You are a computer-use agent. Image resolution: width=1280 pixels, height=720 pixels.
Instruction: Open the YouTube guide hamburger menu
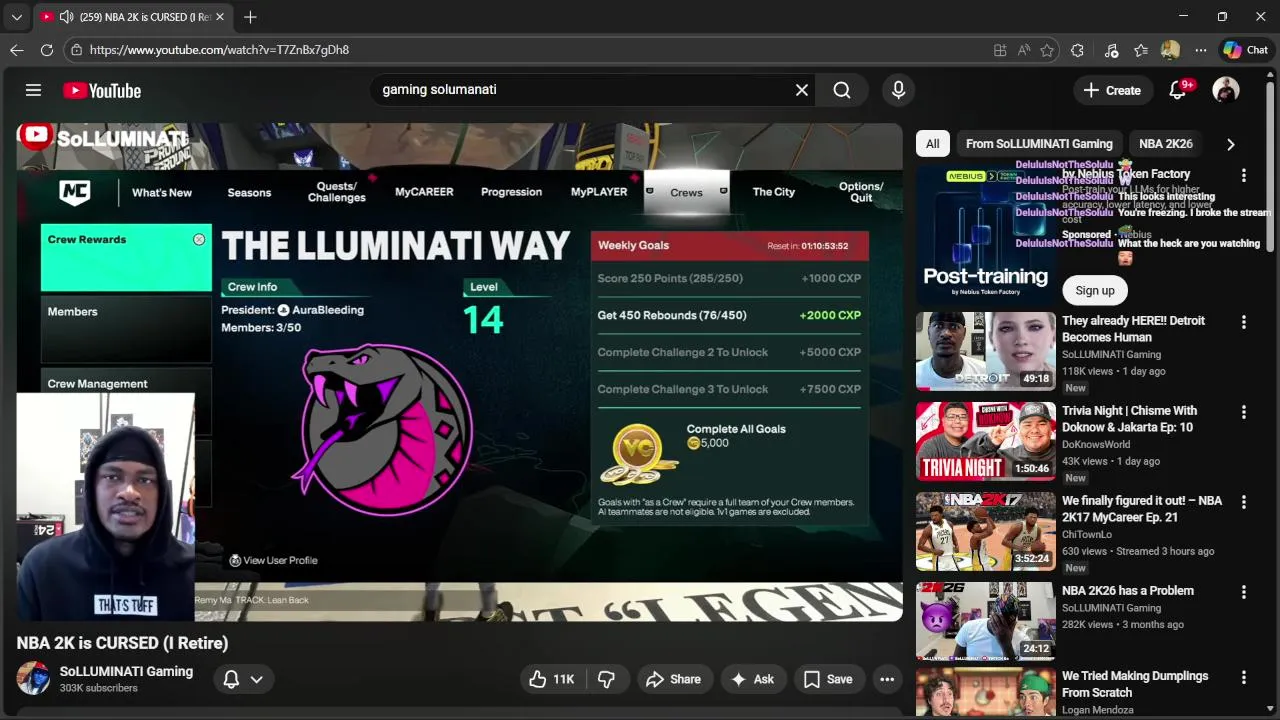tap(33, 90)
